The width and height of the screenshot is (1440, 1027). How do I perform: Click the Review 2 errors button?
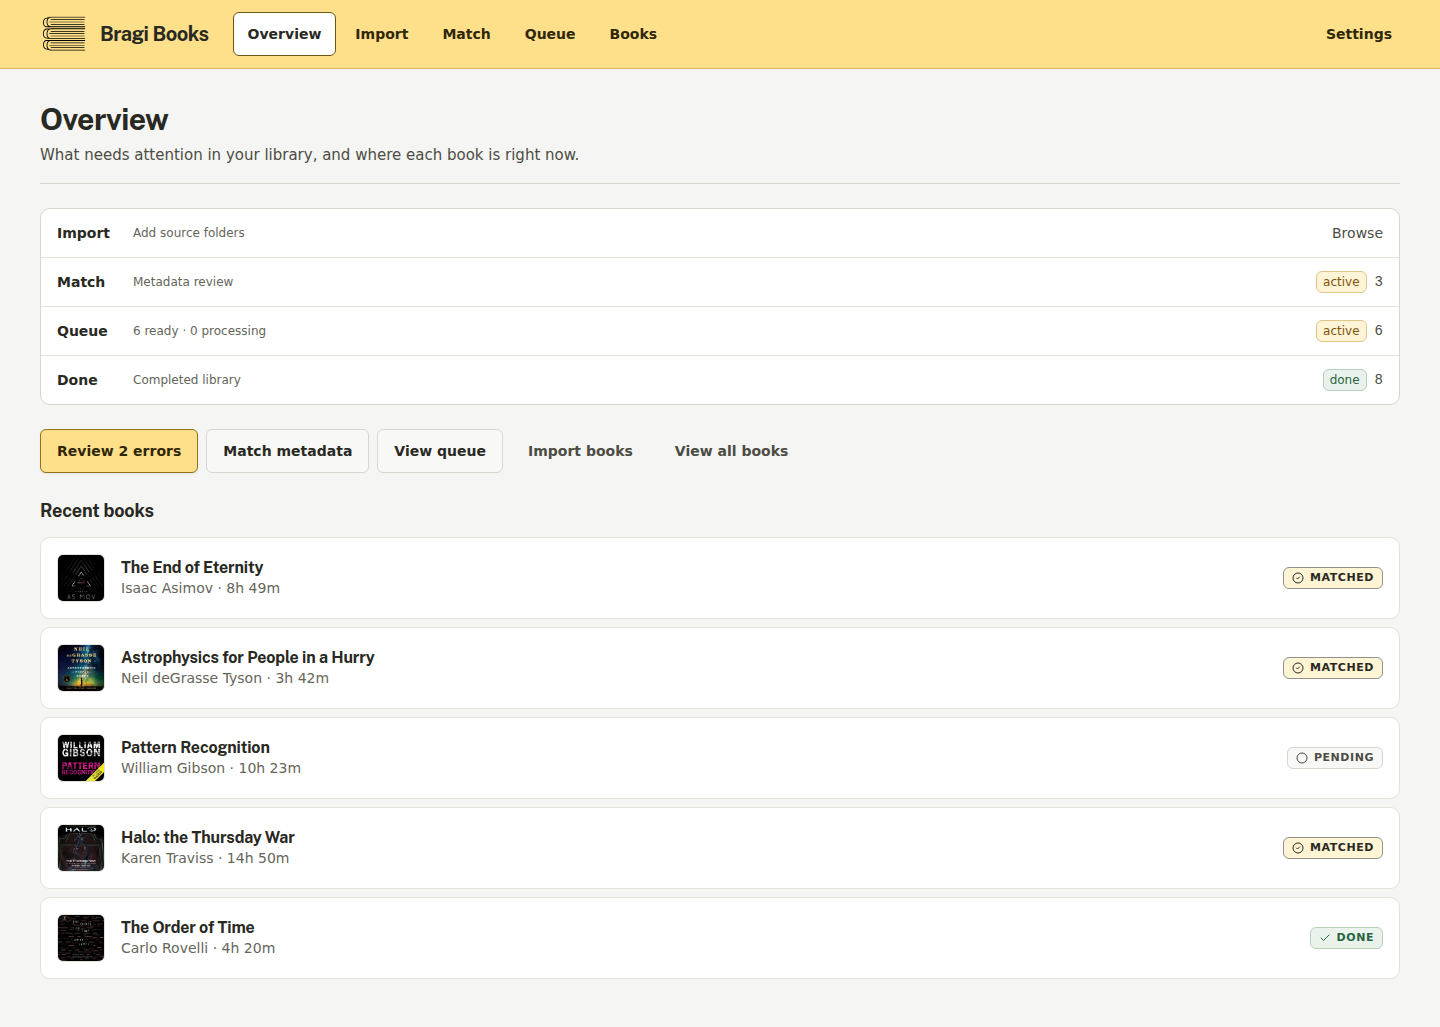[x=119, y=451]
